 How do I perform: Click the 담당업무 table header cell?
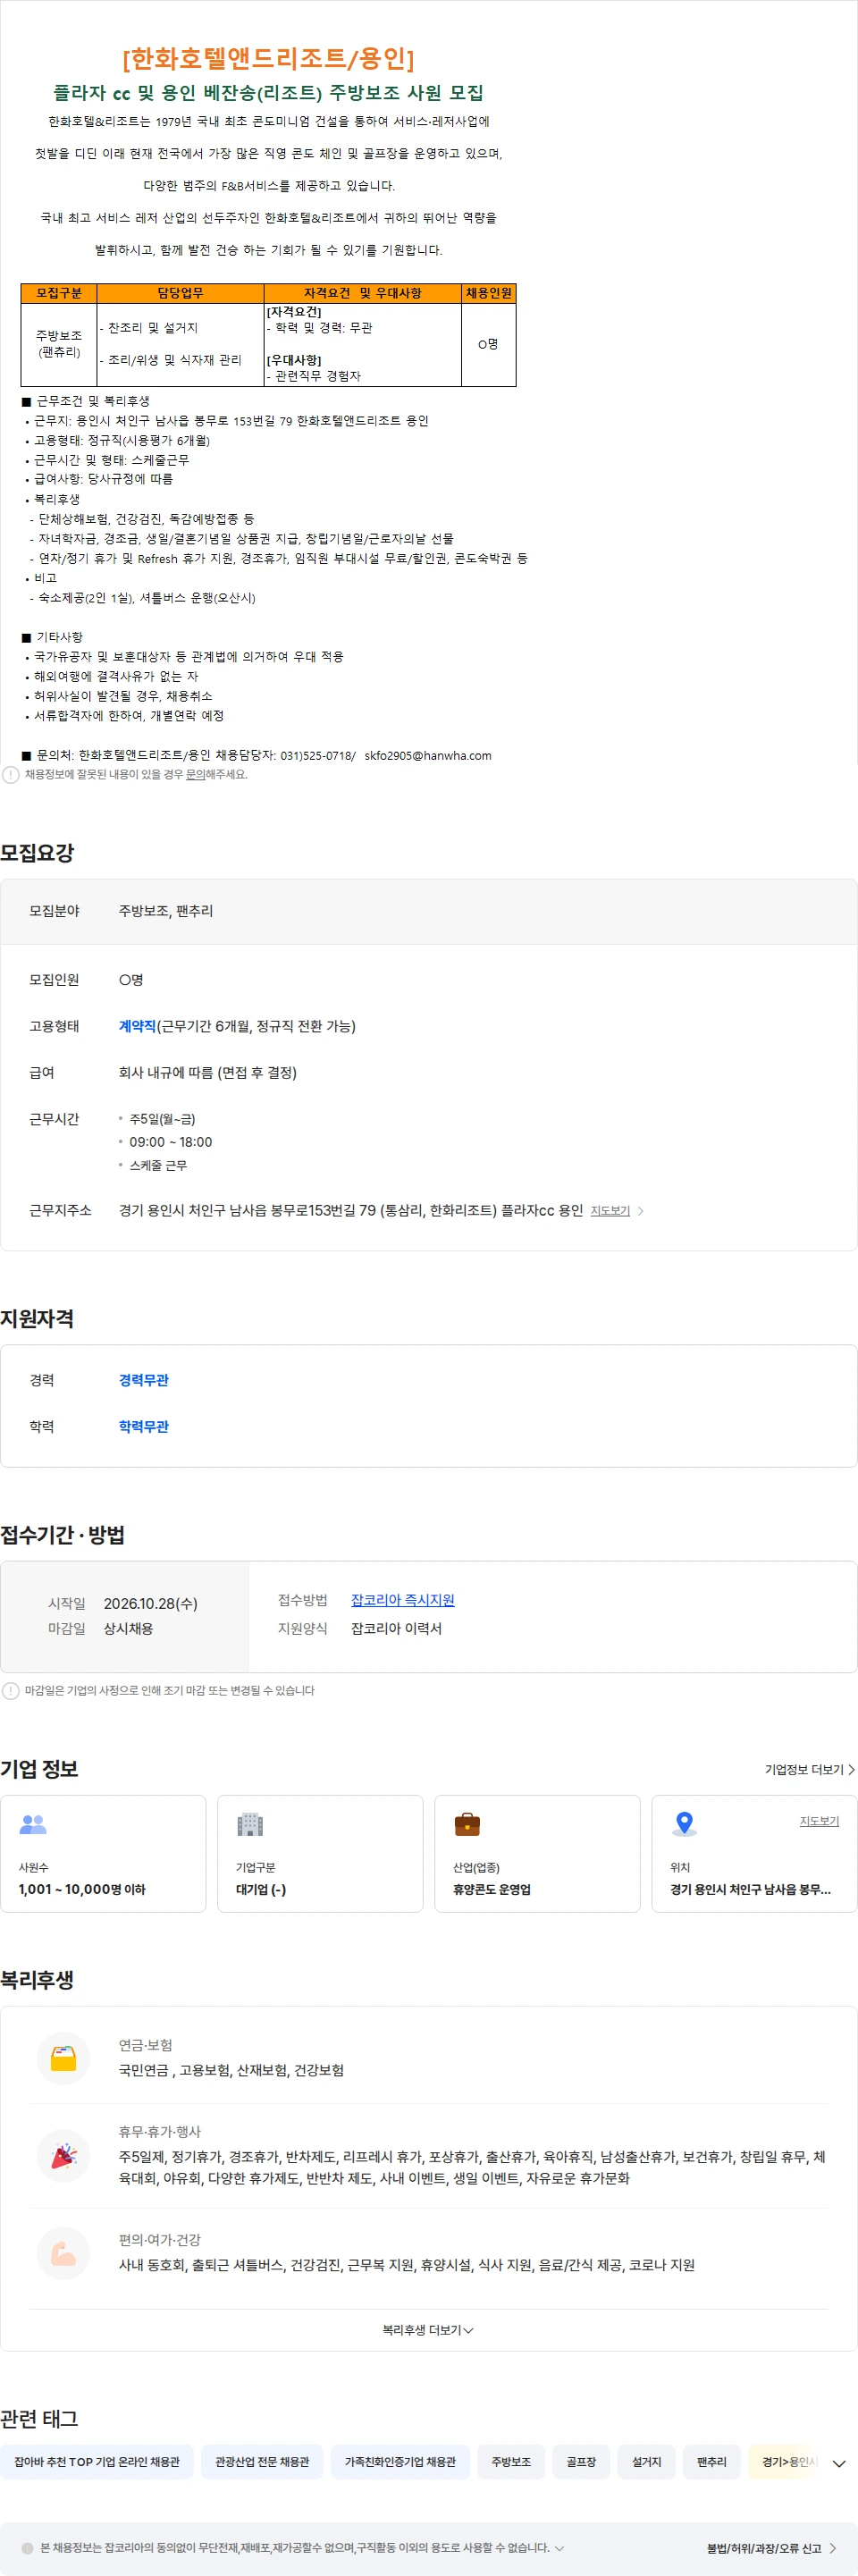[180, 293]
